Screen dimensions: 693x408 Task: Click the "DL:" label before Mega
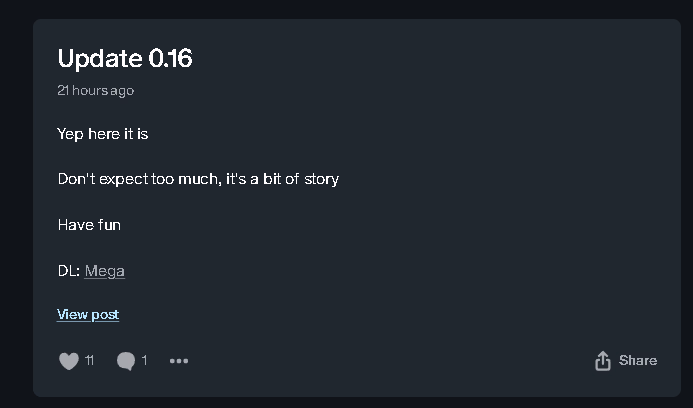coord(69,271)
